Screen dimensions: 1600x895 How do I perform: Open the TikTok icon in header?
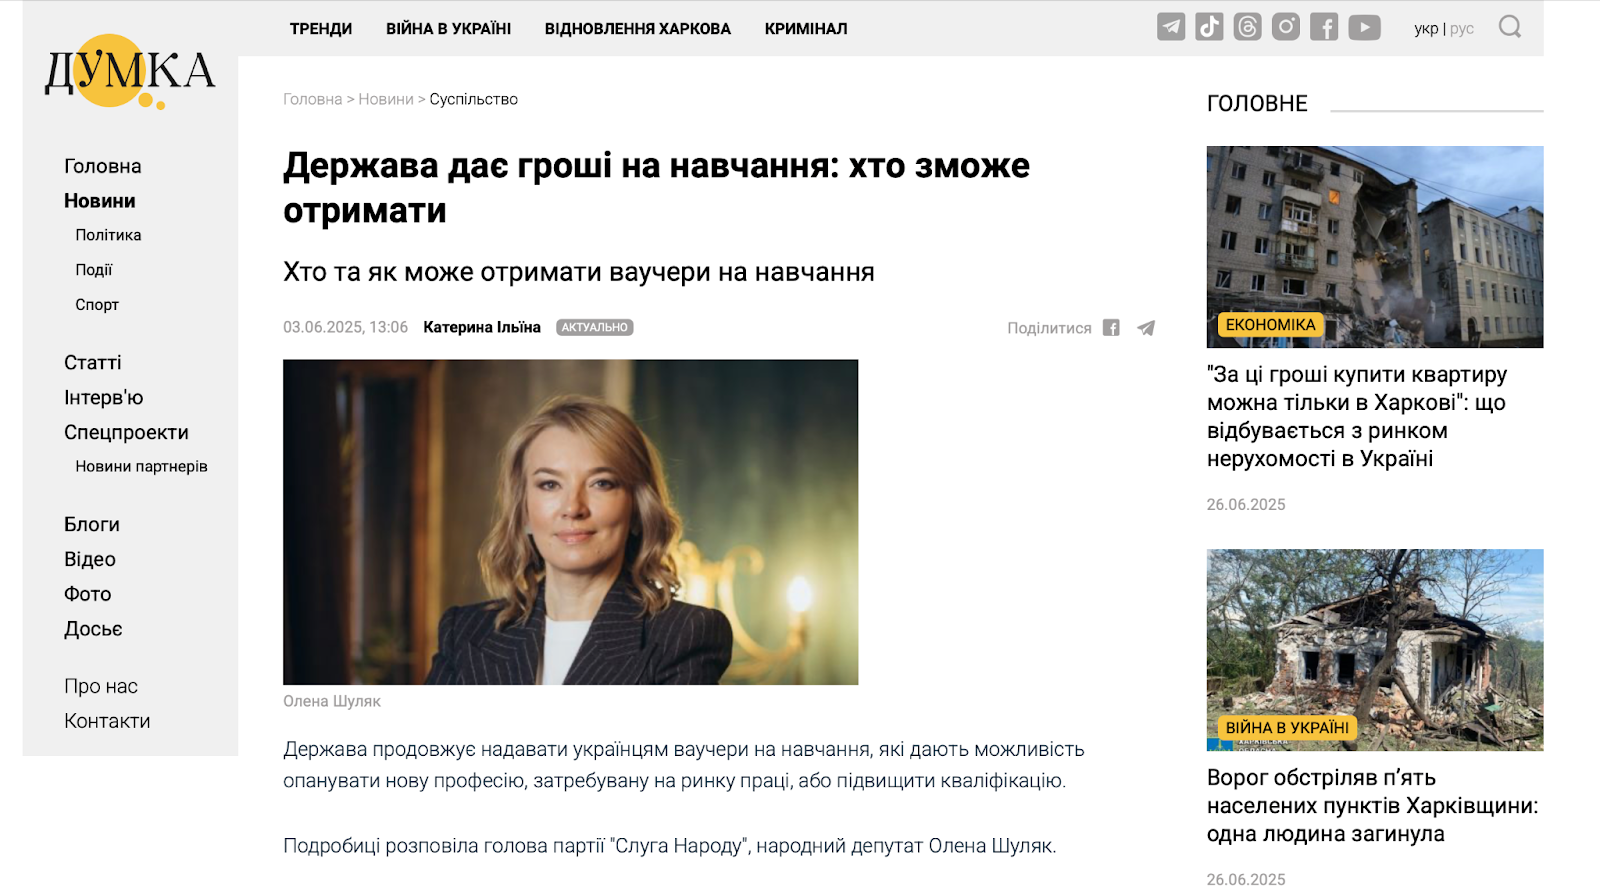(1209, 27)
